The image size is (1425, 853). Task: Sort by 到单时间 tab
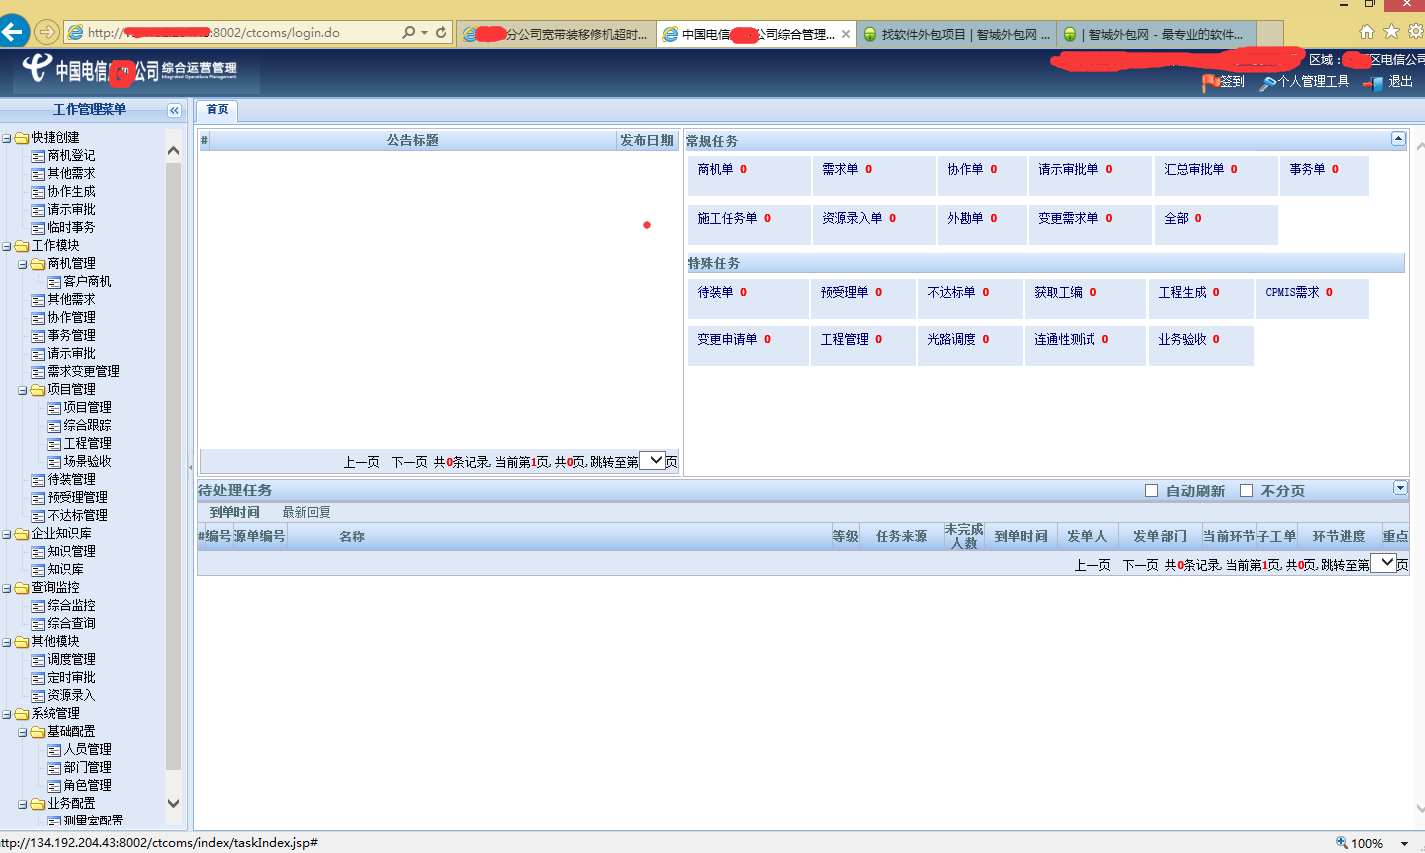(234, 512)
